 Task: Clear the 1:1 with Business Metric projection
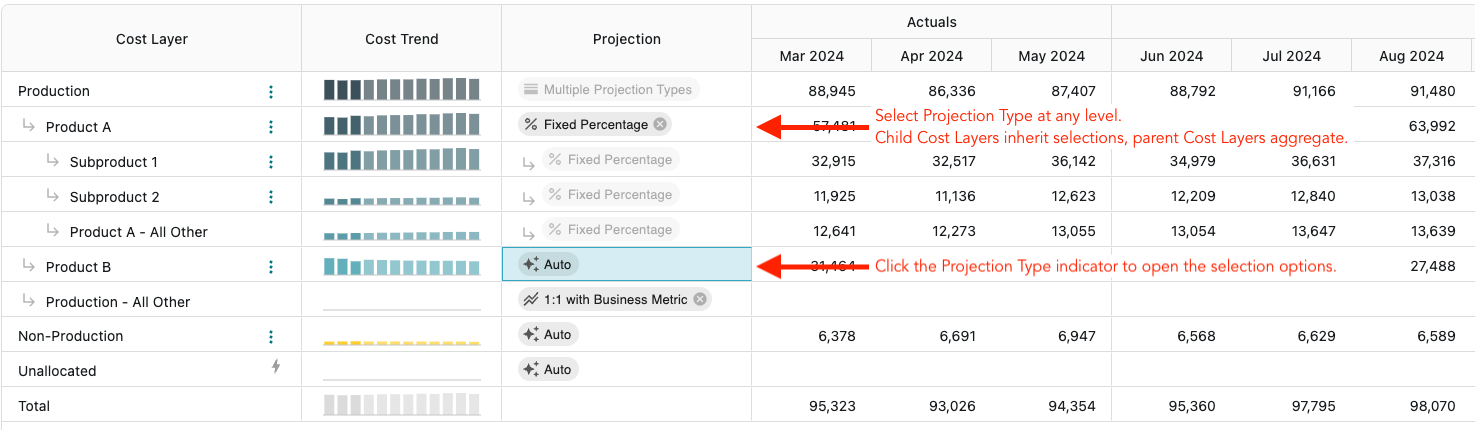click(x=700, y=299)
